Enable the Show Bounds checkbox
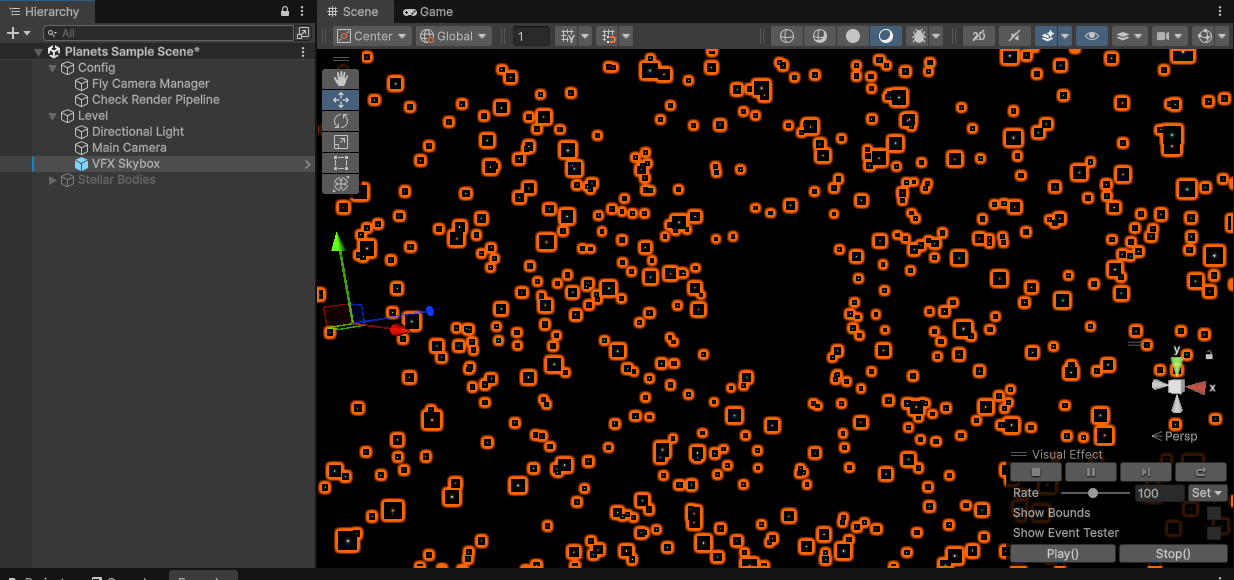 tap(1213, 513)
